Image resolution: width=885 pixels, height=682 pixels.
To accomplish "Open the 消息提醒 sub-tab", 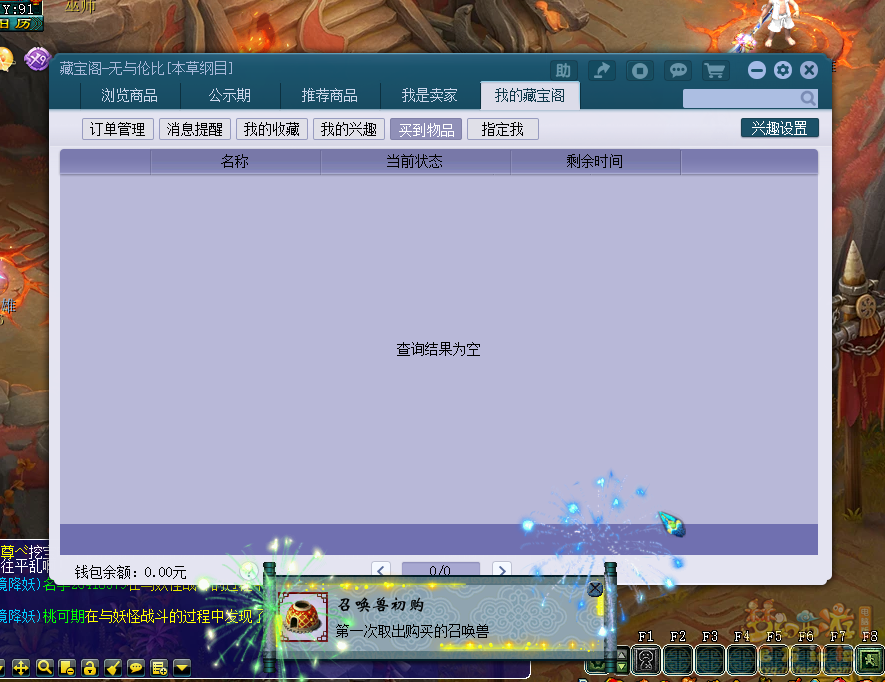I will point(195,129).
